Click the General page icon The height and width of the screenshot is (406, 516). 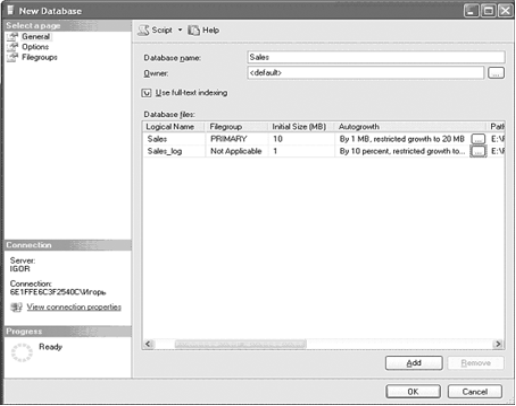(x=13, y=36)
